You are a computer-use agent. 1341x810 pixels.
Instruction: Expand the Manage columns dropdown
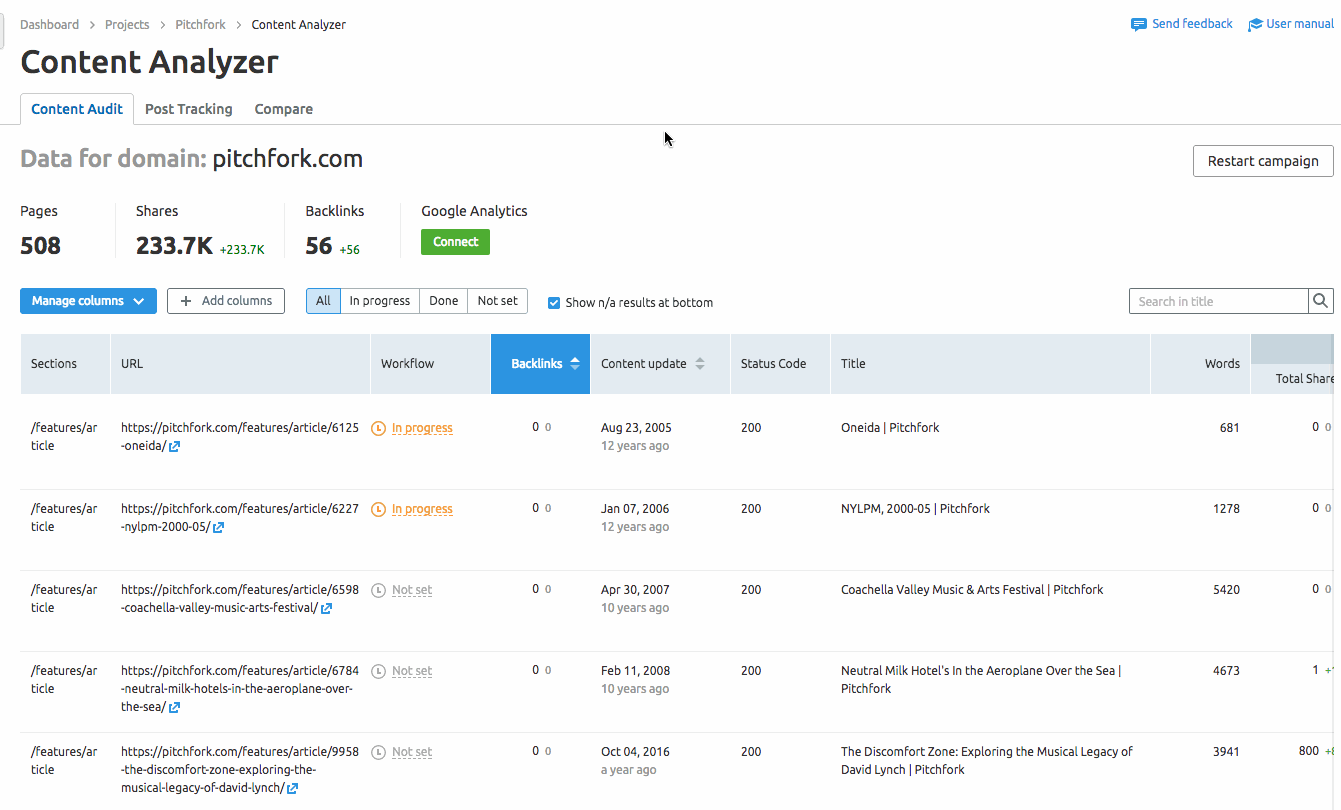pos(88,301)
